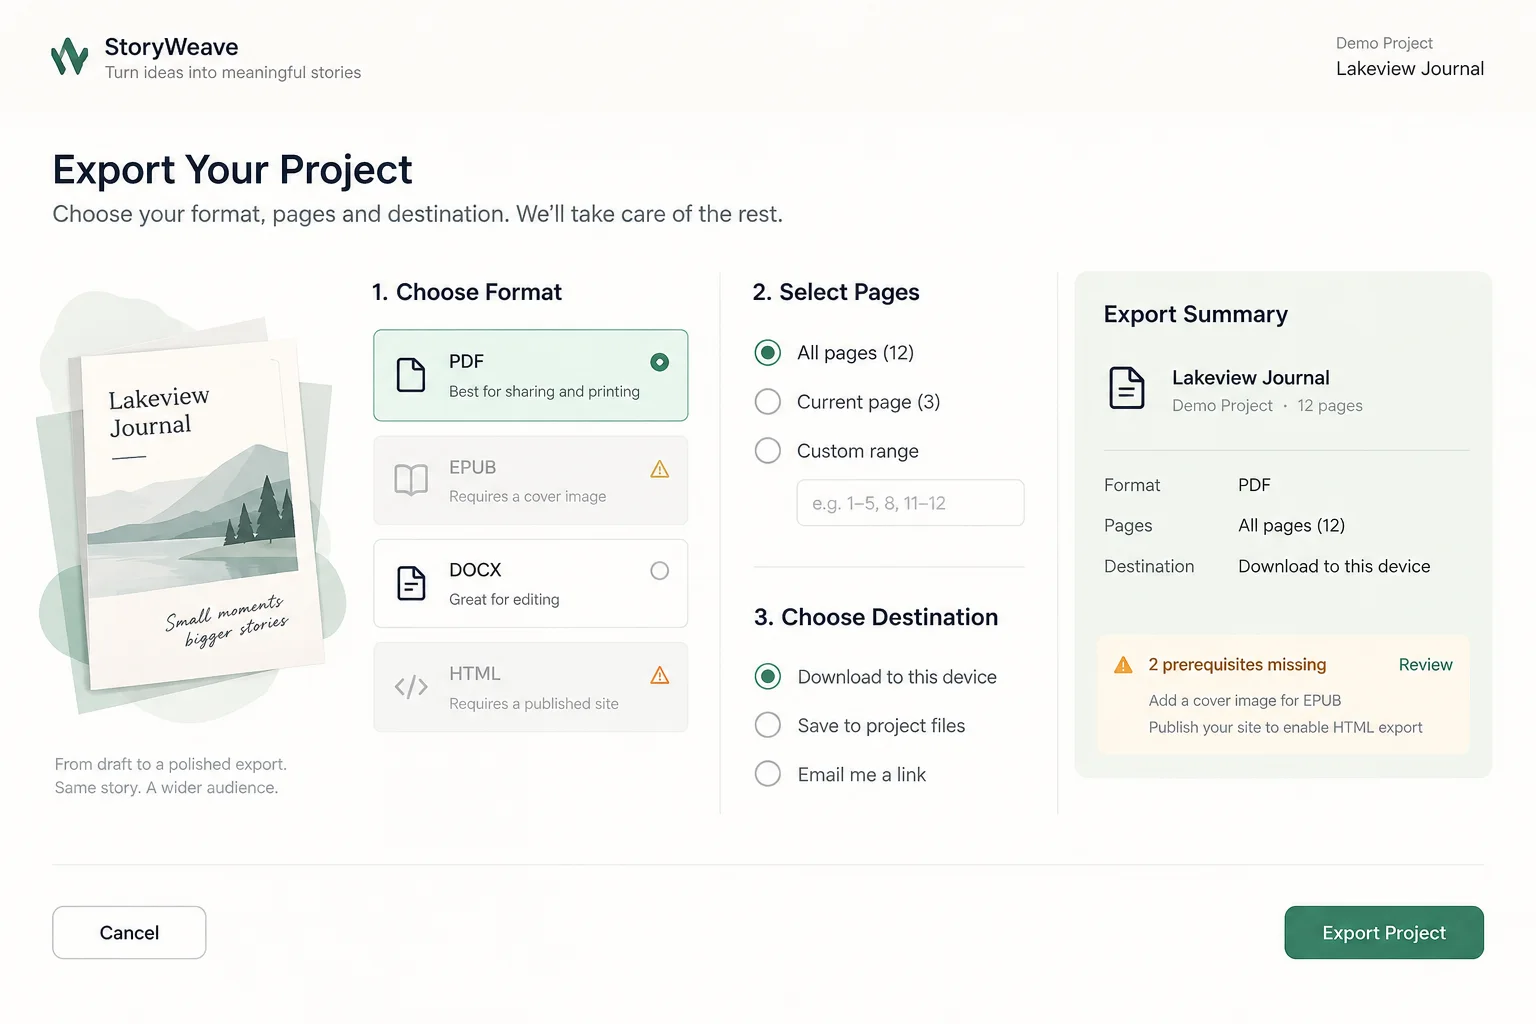This screenshot has height=1024, width=1536.
Task: Click the summary Destination value text
Action: pyautogui.click(x=1334, y=567)
